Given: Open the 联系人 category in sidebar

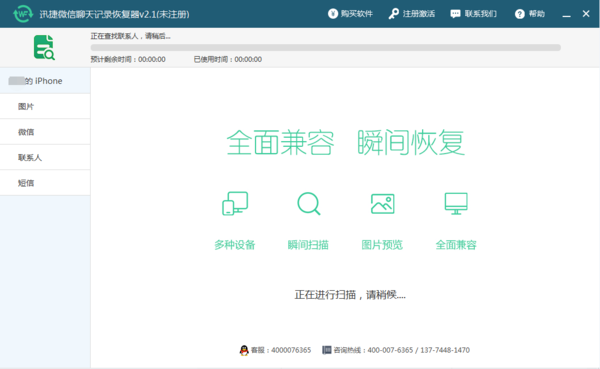Looking at the screenshot, I should (x=45, y=157).
